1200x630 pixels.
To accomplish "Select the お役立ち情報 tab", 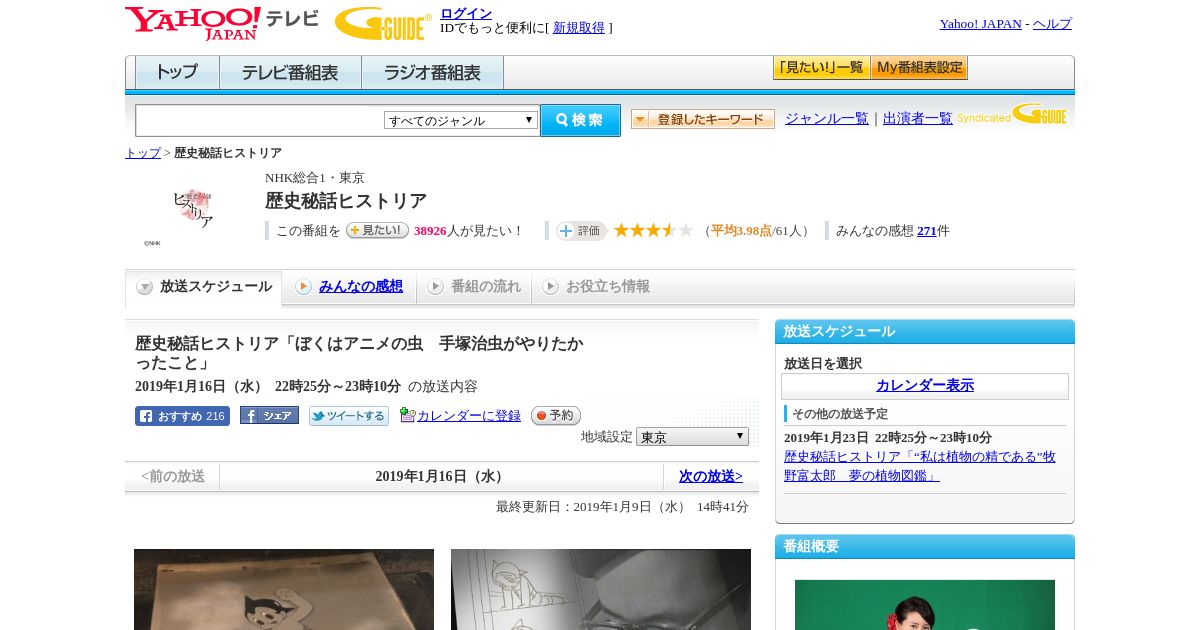I will 596,287.
